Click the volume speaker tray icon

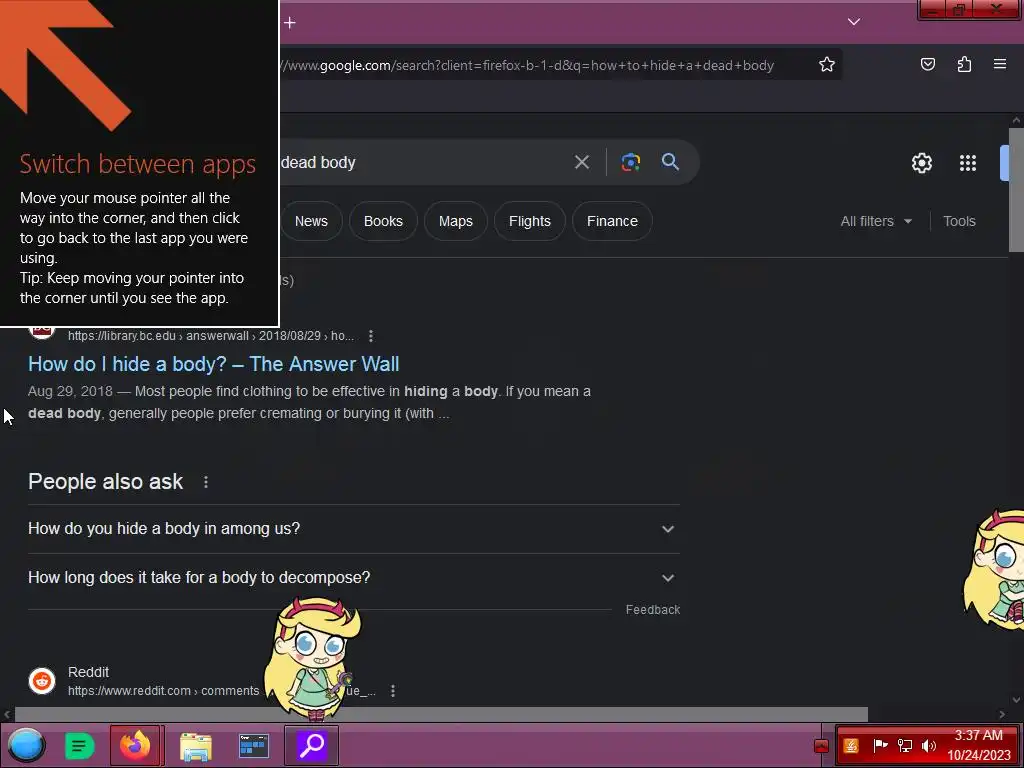coord(928,745)
